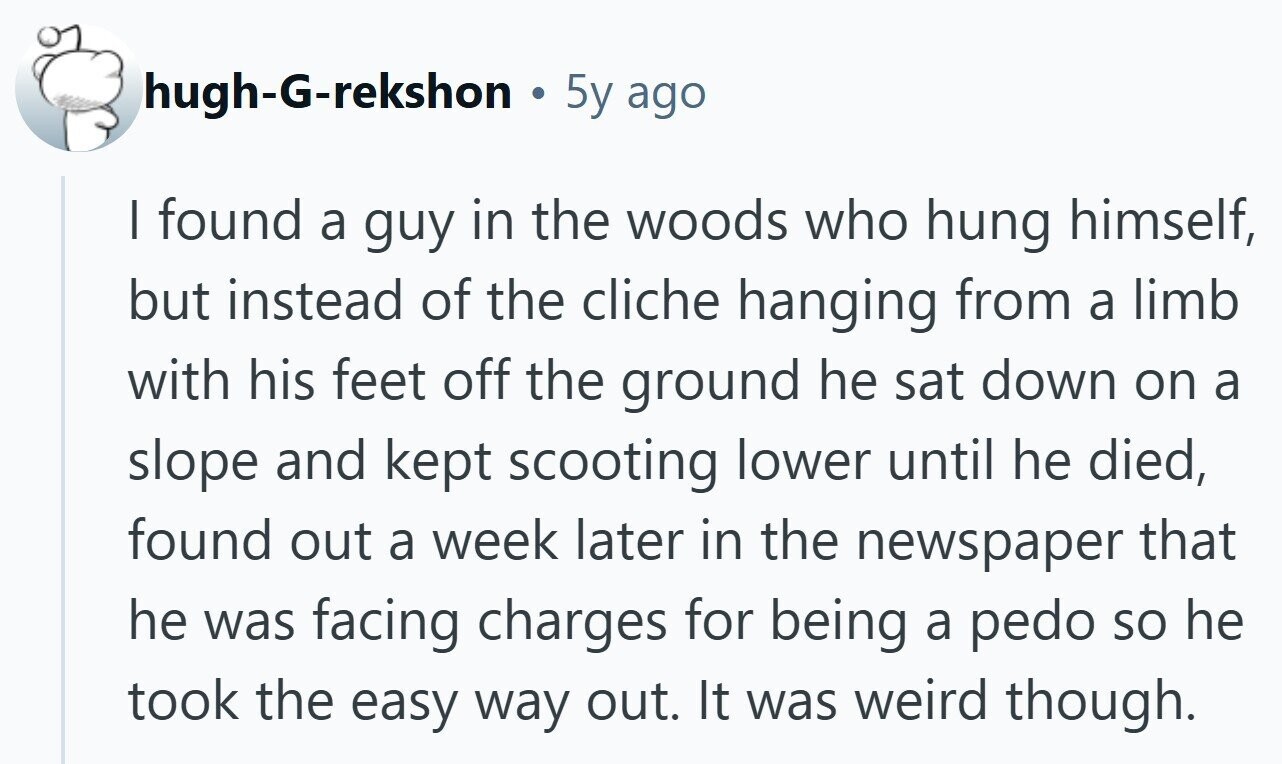Collapse the comment using the thread line
This screenshot has height=764, width=1282.
point(63,470)
